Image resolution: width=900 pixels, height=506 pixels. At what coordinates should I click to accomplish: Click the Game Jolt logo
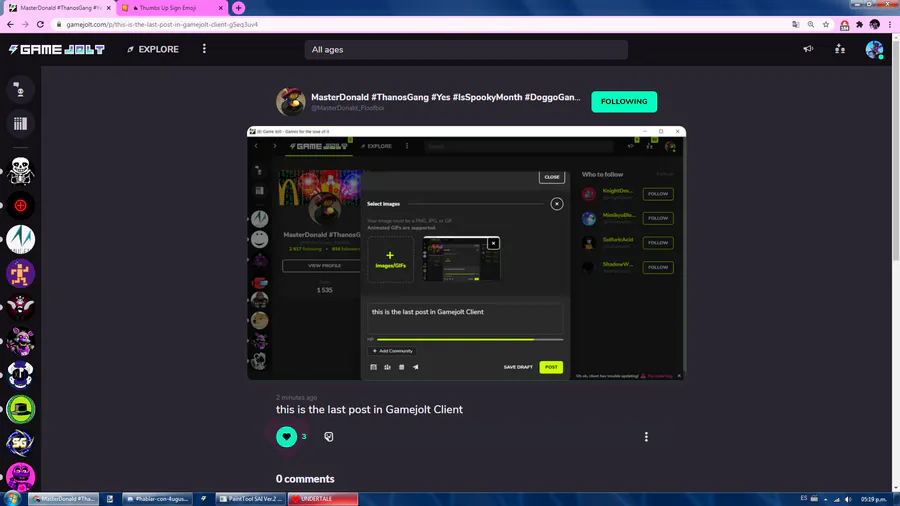click(x=56, y=49)
